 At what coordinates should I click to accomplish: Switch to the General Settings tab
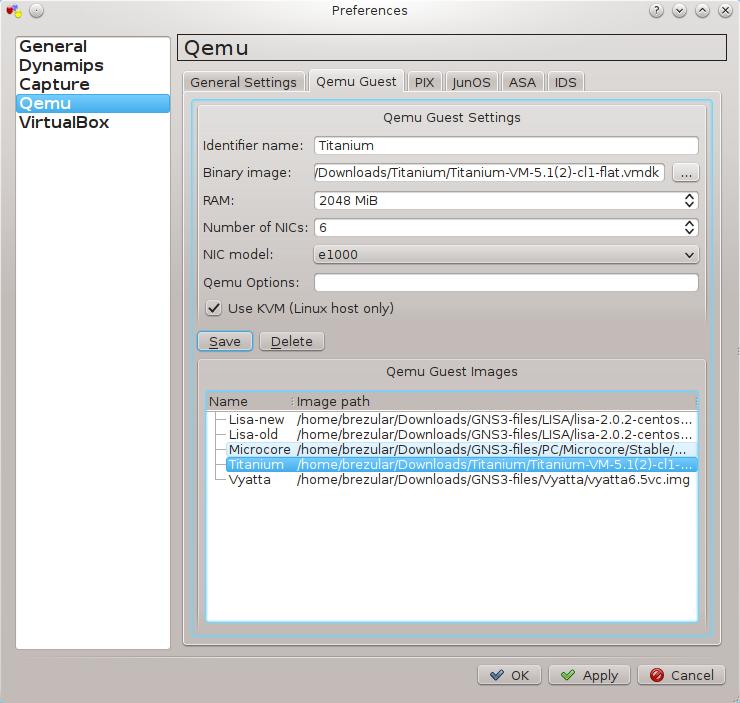(x=244, y=82)
